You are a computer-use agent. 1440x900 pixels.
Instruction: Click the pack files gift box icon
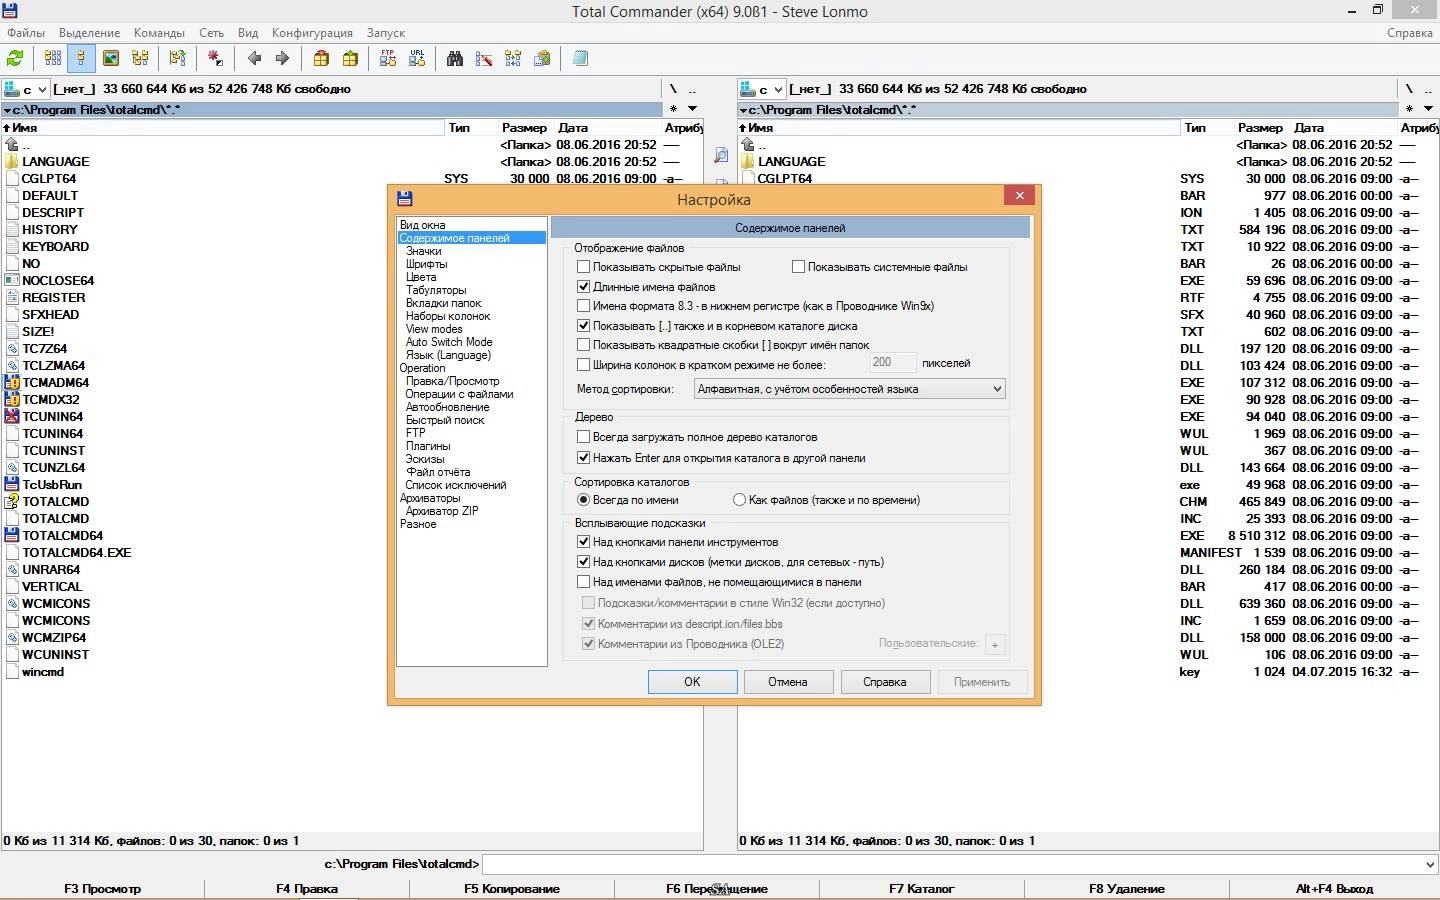321,59
